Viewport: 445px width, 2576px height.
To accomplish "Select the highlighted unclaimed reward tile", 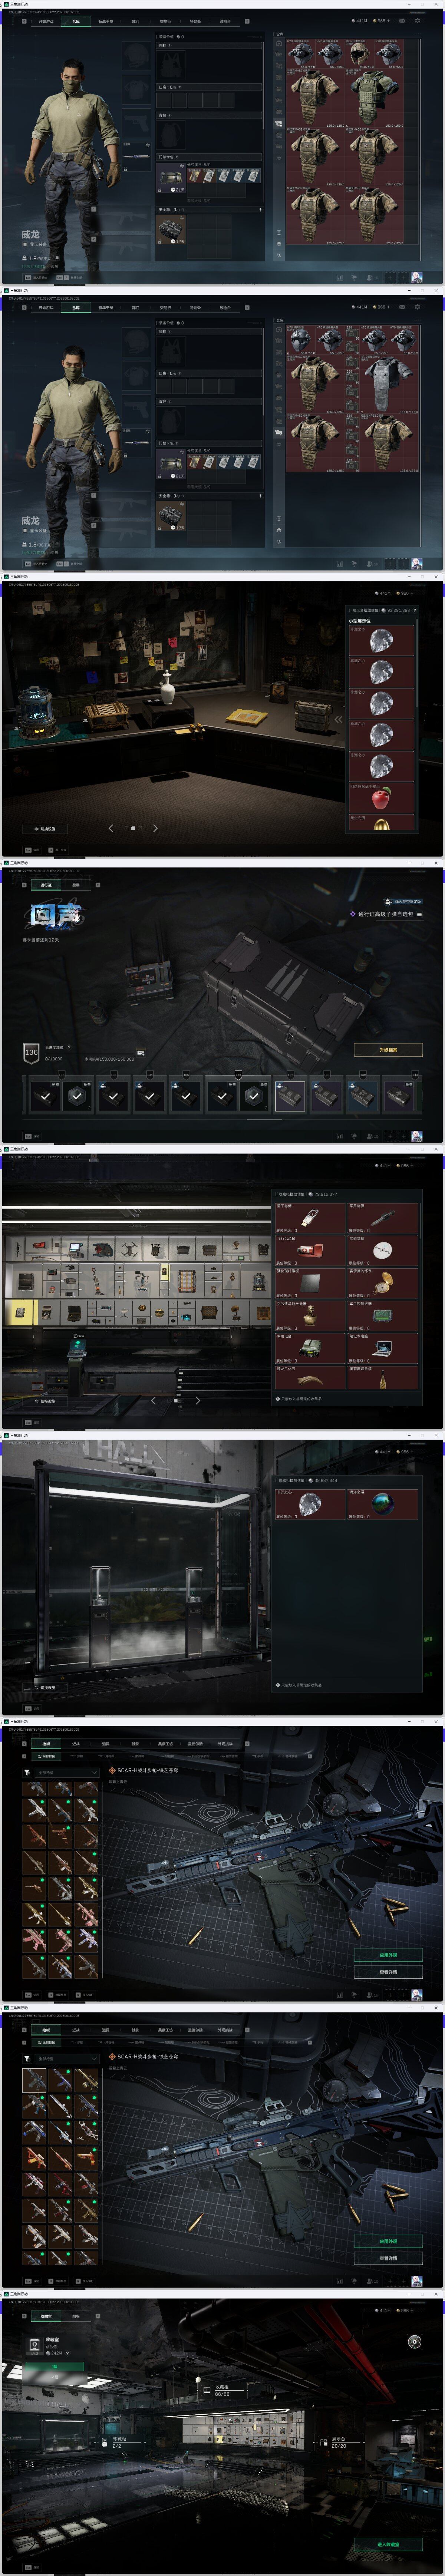I will [x=290, y=1096].
